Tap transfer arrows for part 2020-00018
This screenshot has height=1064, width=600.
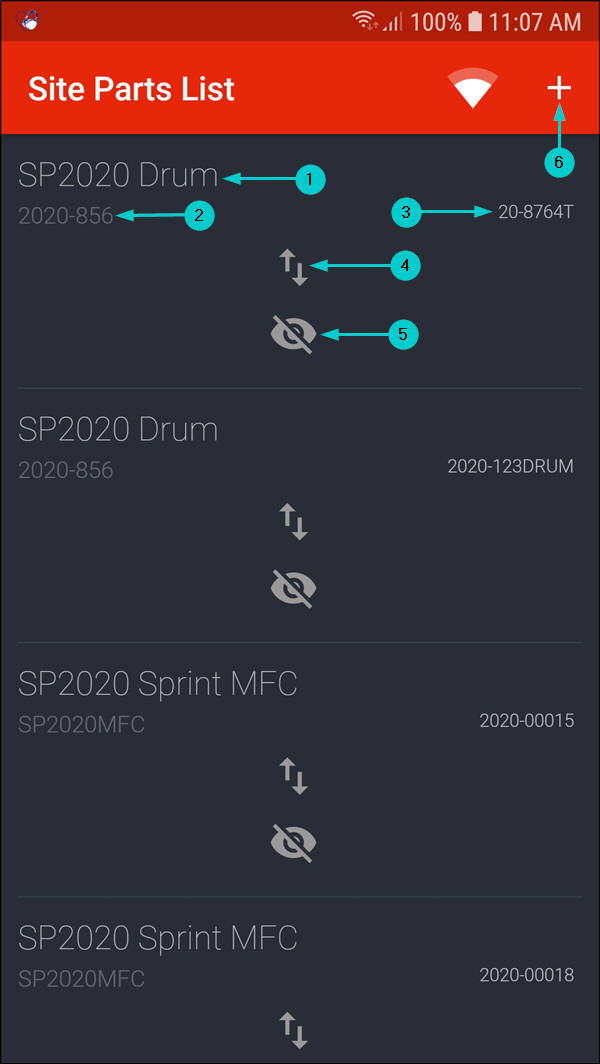pos(293,1029)
